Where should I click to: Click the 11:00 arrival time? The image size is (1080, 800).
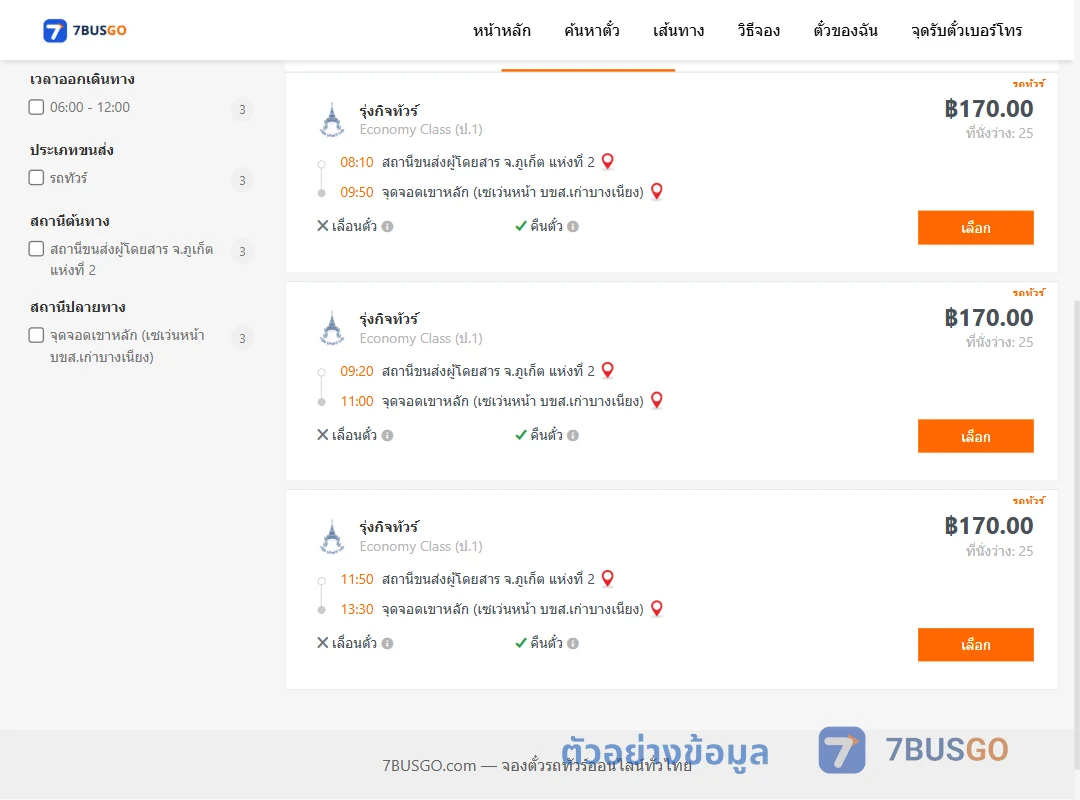[x=357, y=401]
